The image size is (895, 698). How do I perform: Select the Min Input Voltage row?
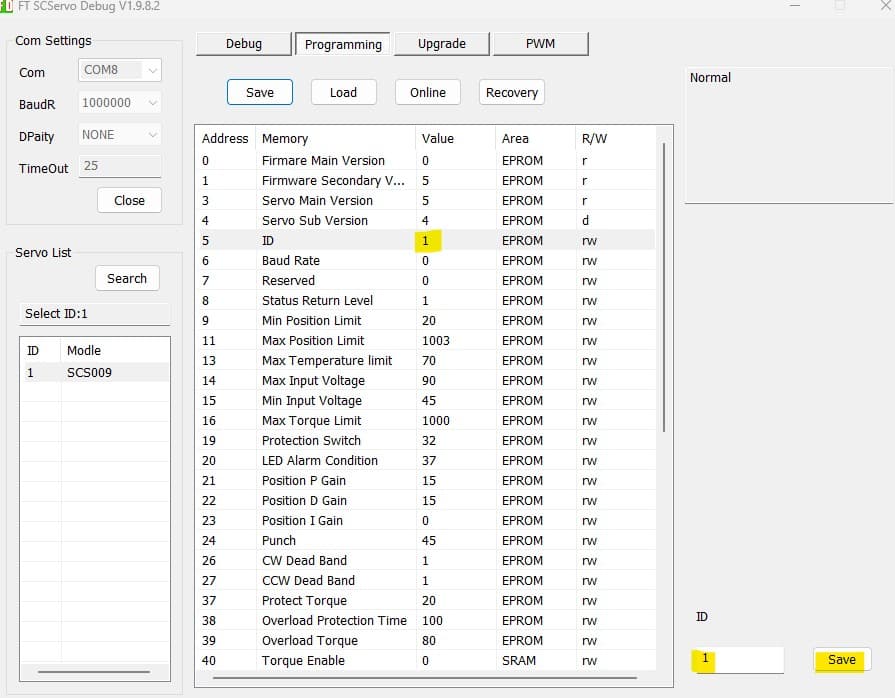click(x=427, y=401)
